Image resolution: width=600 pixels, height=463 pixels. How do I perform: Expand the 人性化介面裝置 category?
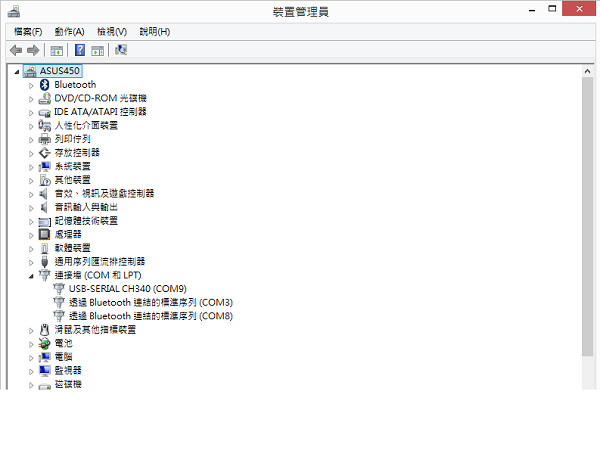pyautogui.click(x=31, y=127)
